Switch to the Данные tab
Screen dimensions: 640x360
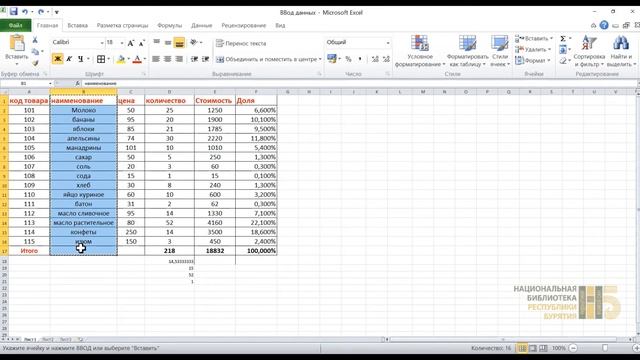(202, 25)
